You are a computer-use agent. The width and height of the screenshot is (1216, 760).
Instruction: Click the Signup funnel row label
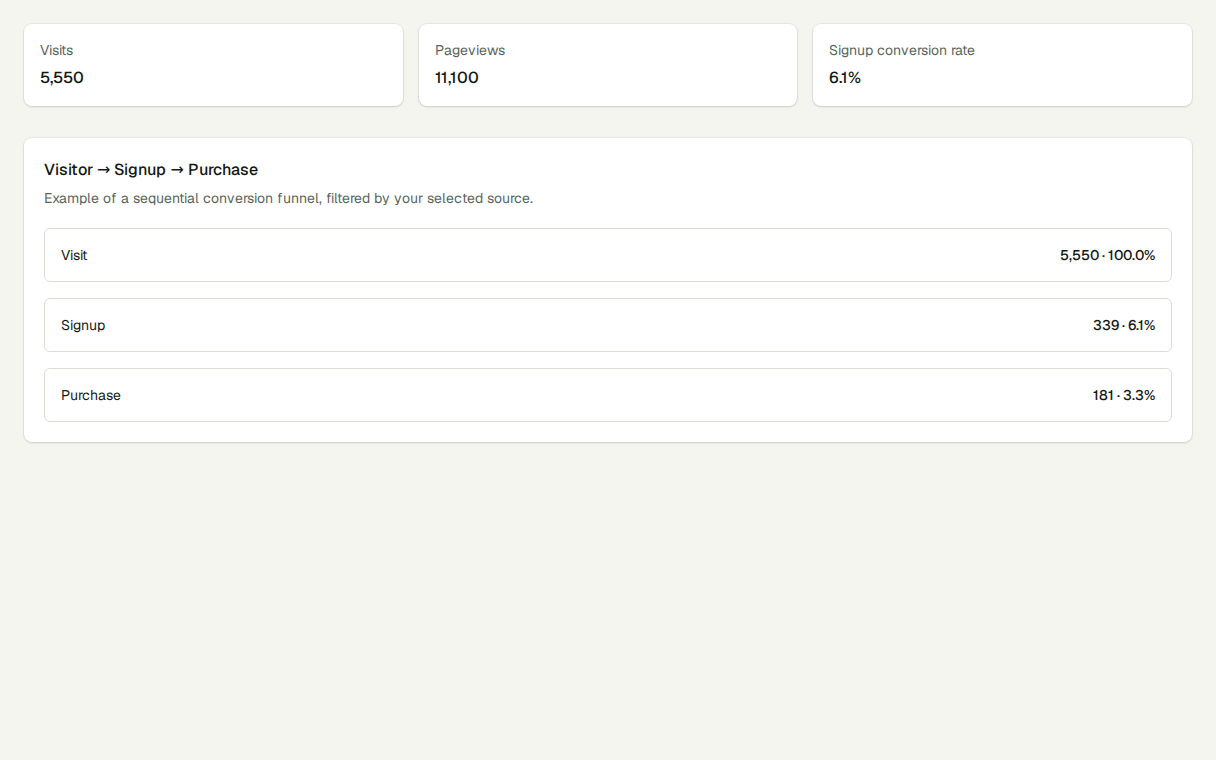click(x=83, y=325)
